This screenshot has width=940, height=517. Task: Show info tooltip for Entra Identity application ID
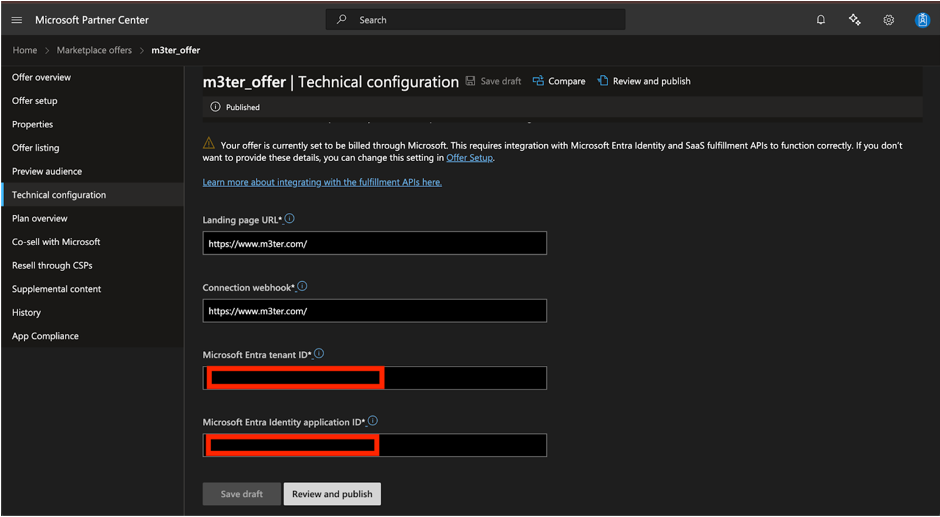click(x=373, y=421)
